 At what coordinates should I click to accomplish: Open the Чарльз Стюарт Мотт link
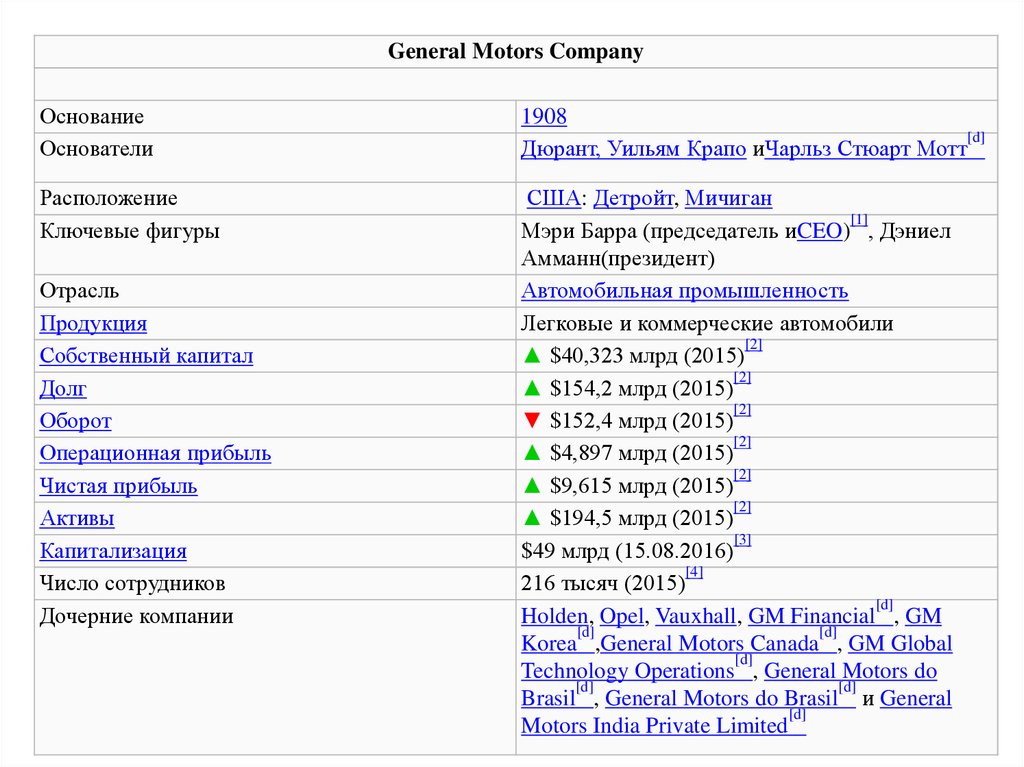(864, 150)
